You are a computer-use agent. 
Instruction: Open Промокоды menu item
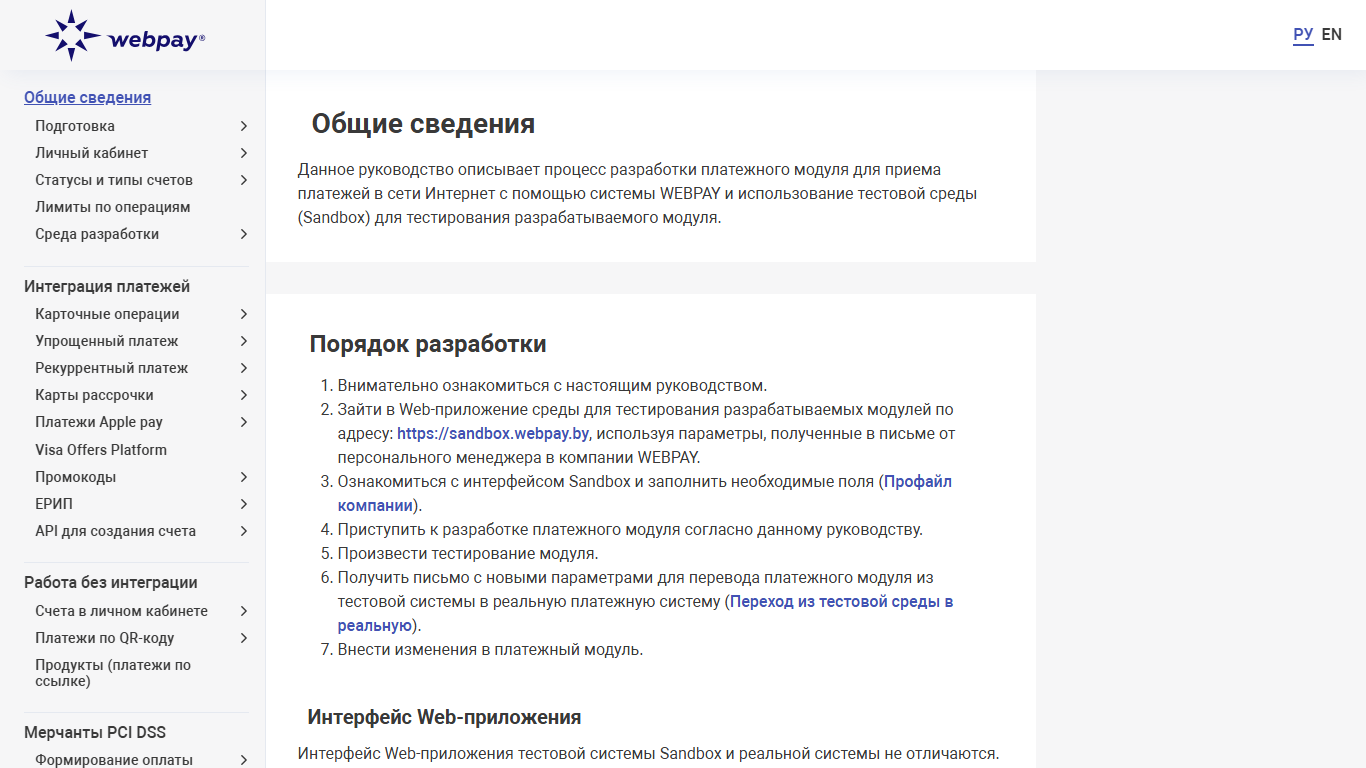[x=76, y=477]
